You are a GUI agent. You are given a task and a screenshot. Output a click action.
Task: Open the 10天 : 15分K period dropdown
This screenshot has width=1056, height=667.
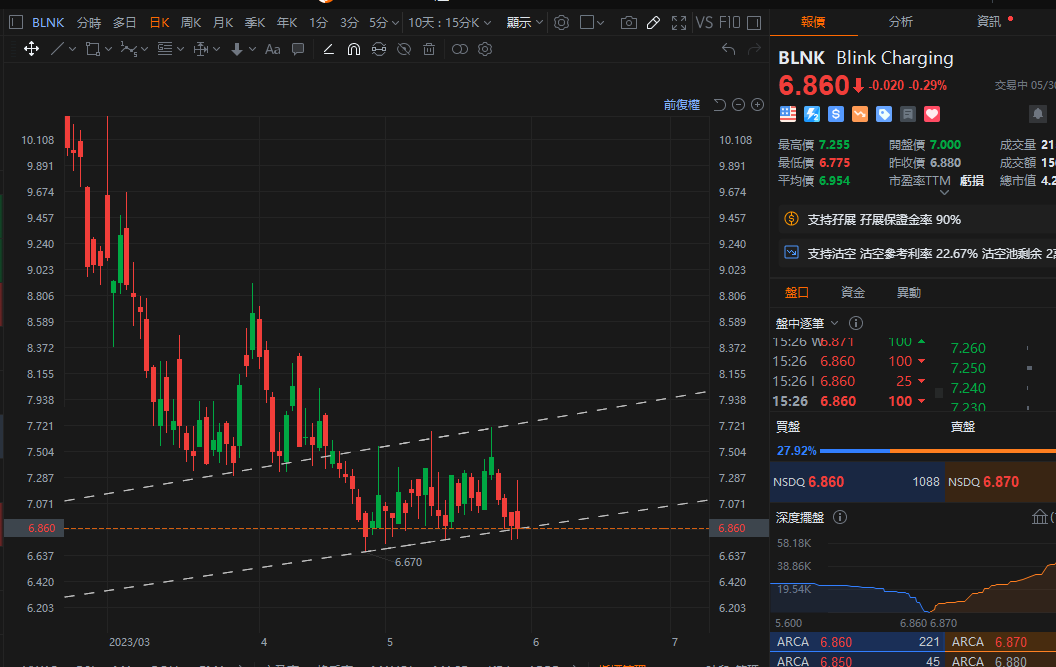449,23
